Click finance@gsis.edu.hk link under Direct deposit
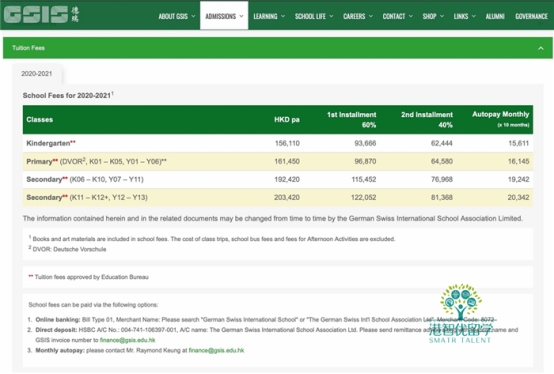 pos(127,340)
